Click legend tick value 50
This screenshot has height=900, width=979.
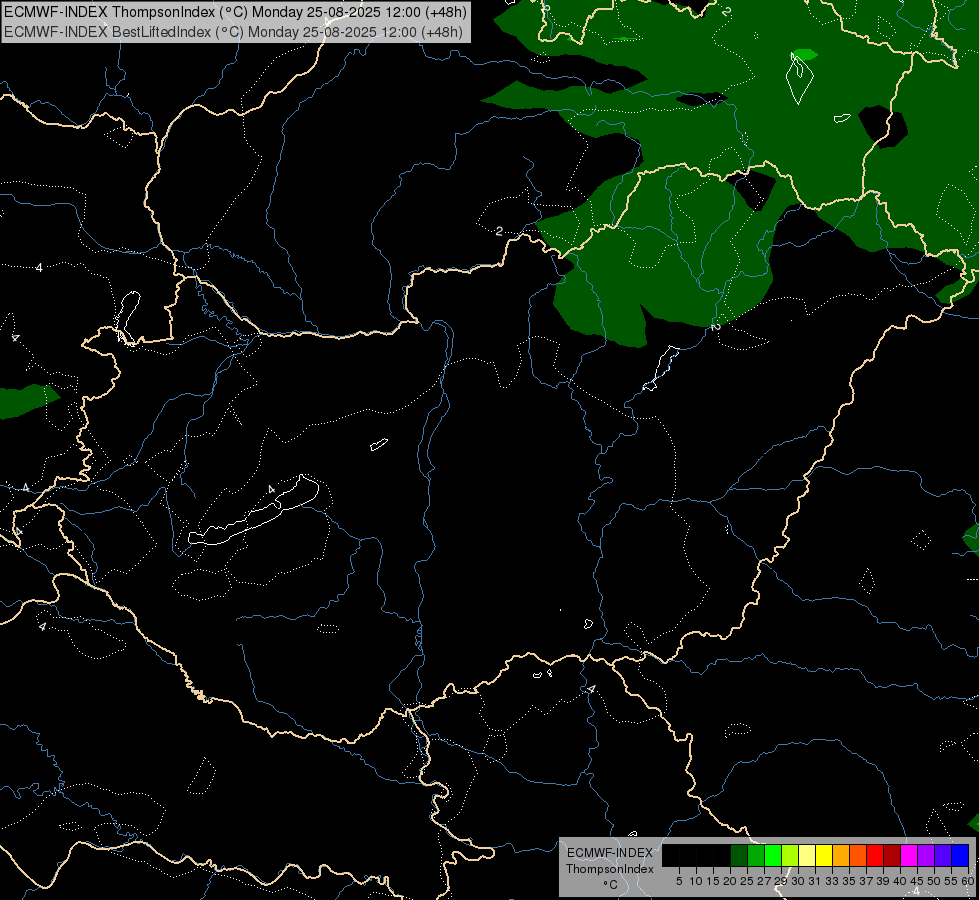click(934, 881)
